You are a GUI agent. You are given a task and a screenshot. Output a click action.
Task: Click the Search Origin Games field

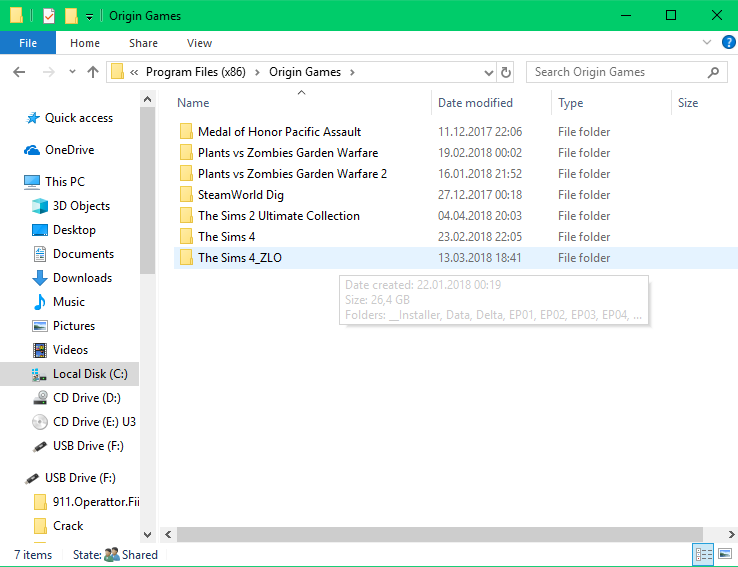click(626, 72)
